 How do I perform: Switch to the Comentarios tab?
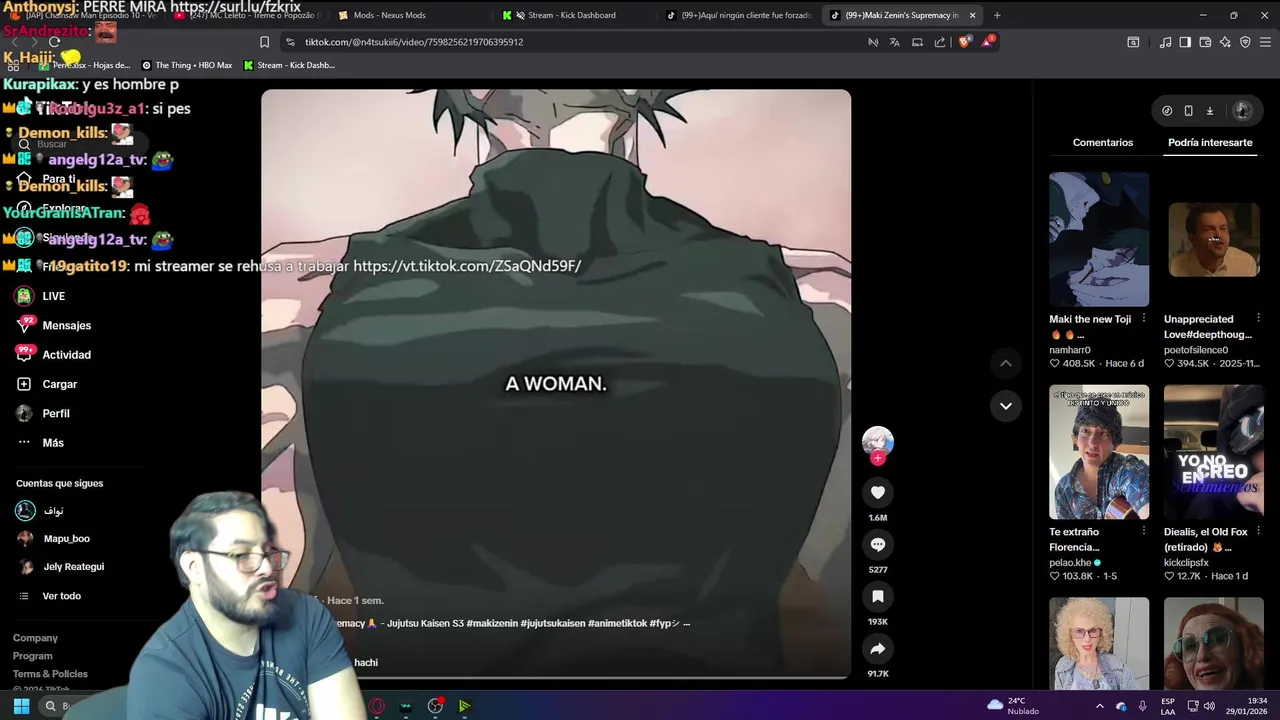point(1103,142)
